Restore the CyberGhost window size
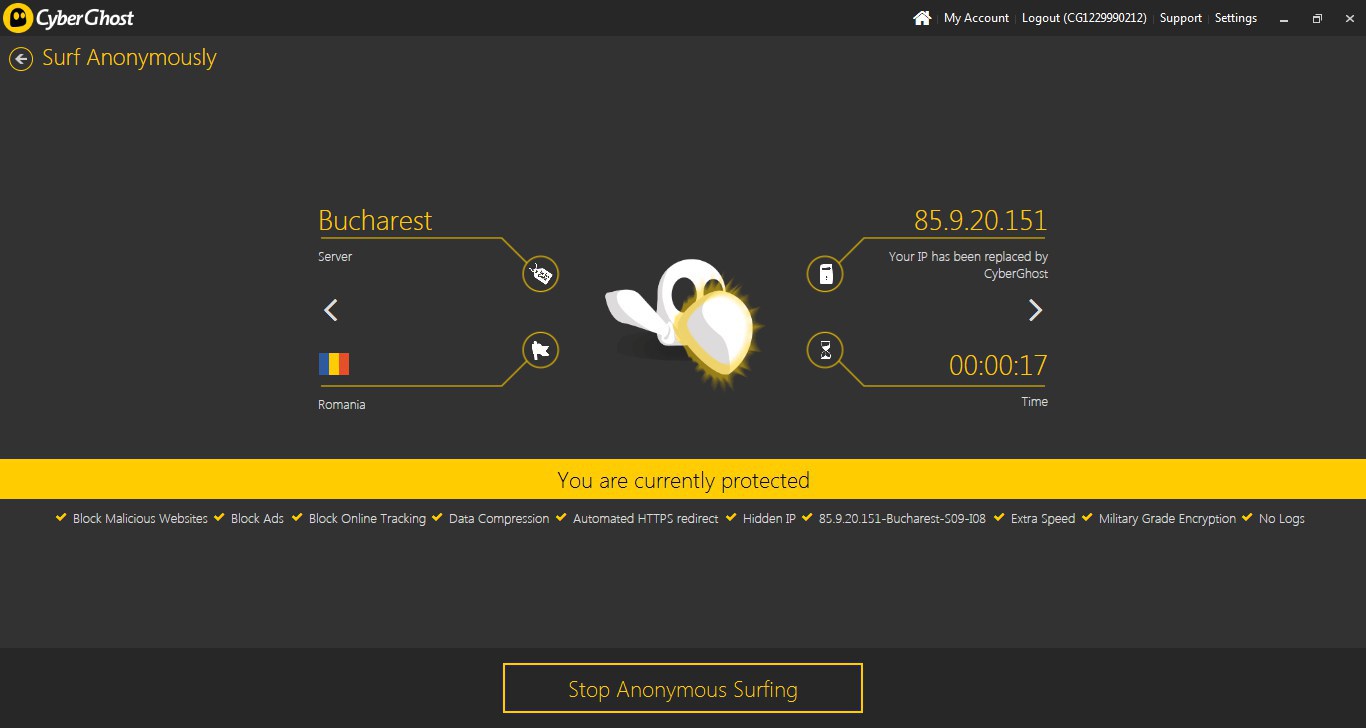This screenshot has width=1366, height=728. pyautogui.click(x=1317, y=18)
